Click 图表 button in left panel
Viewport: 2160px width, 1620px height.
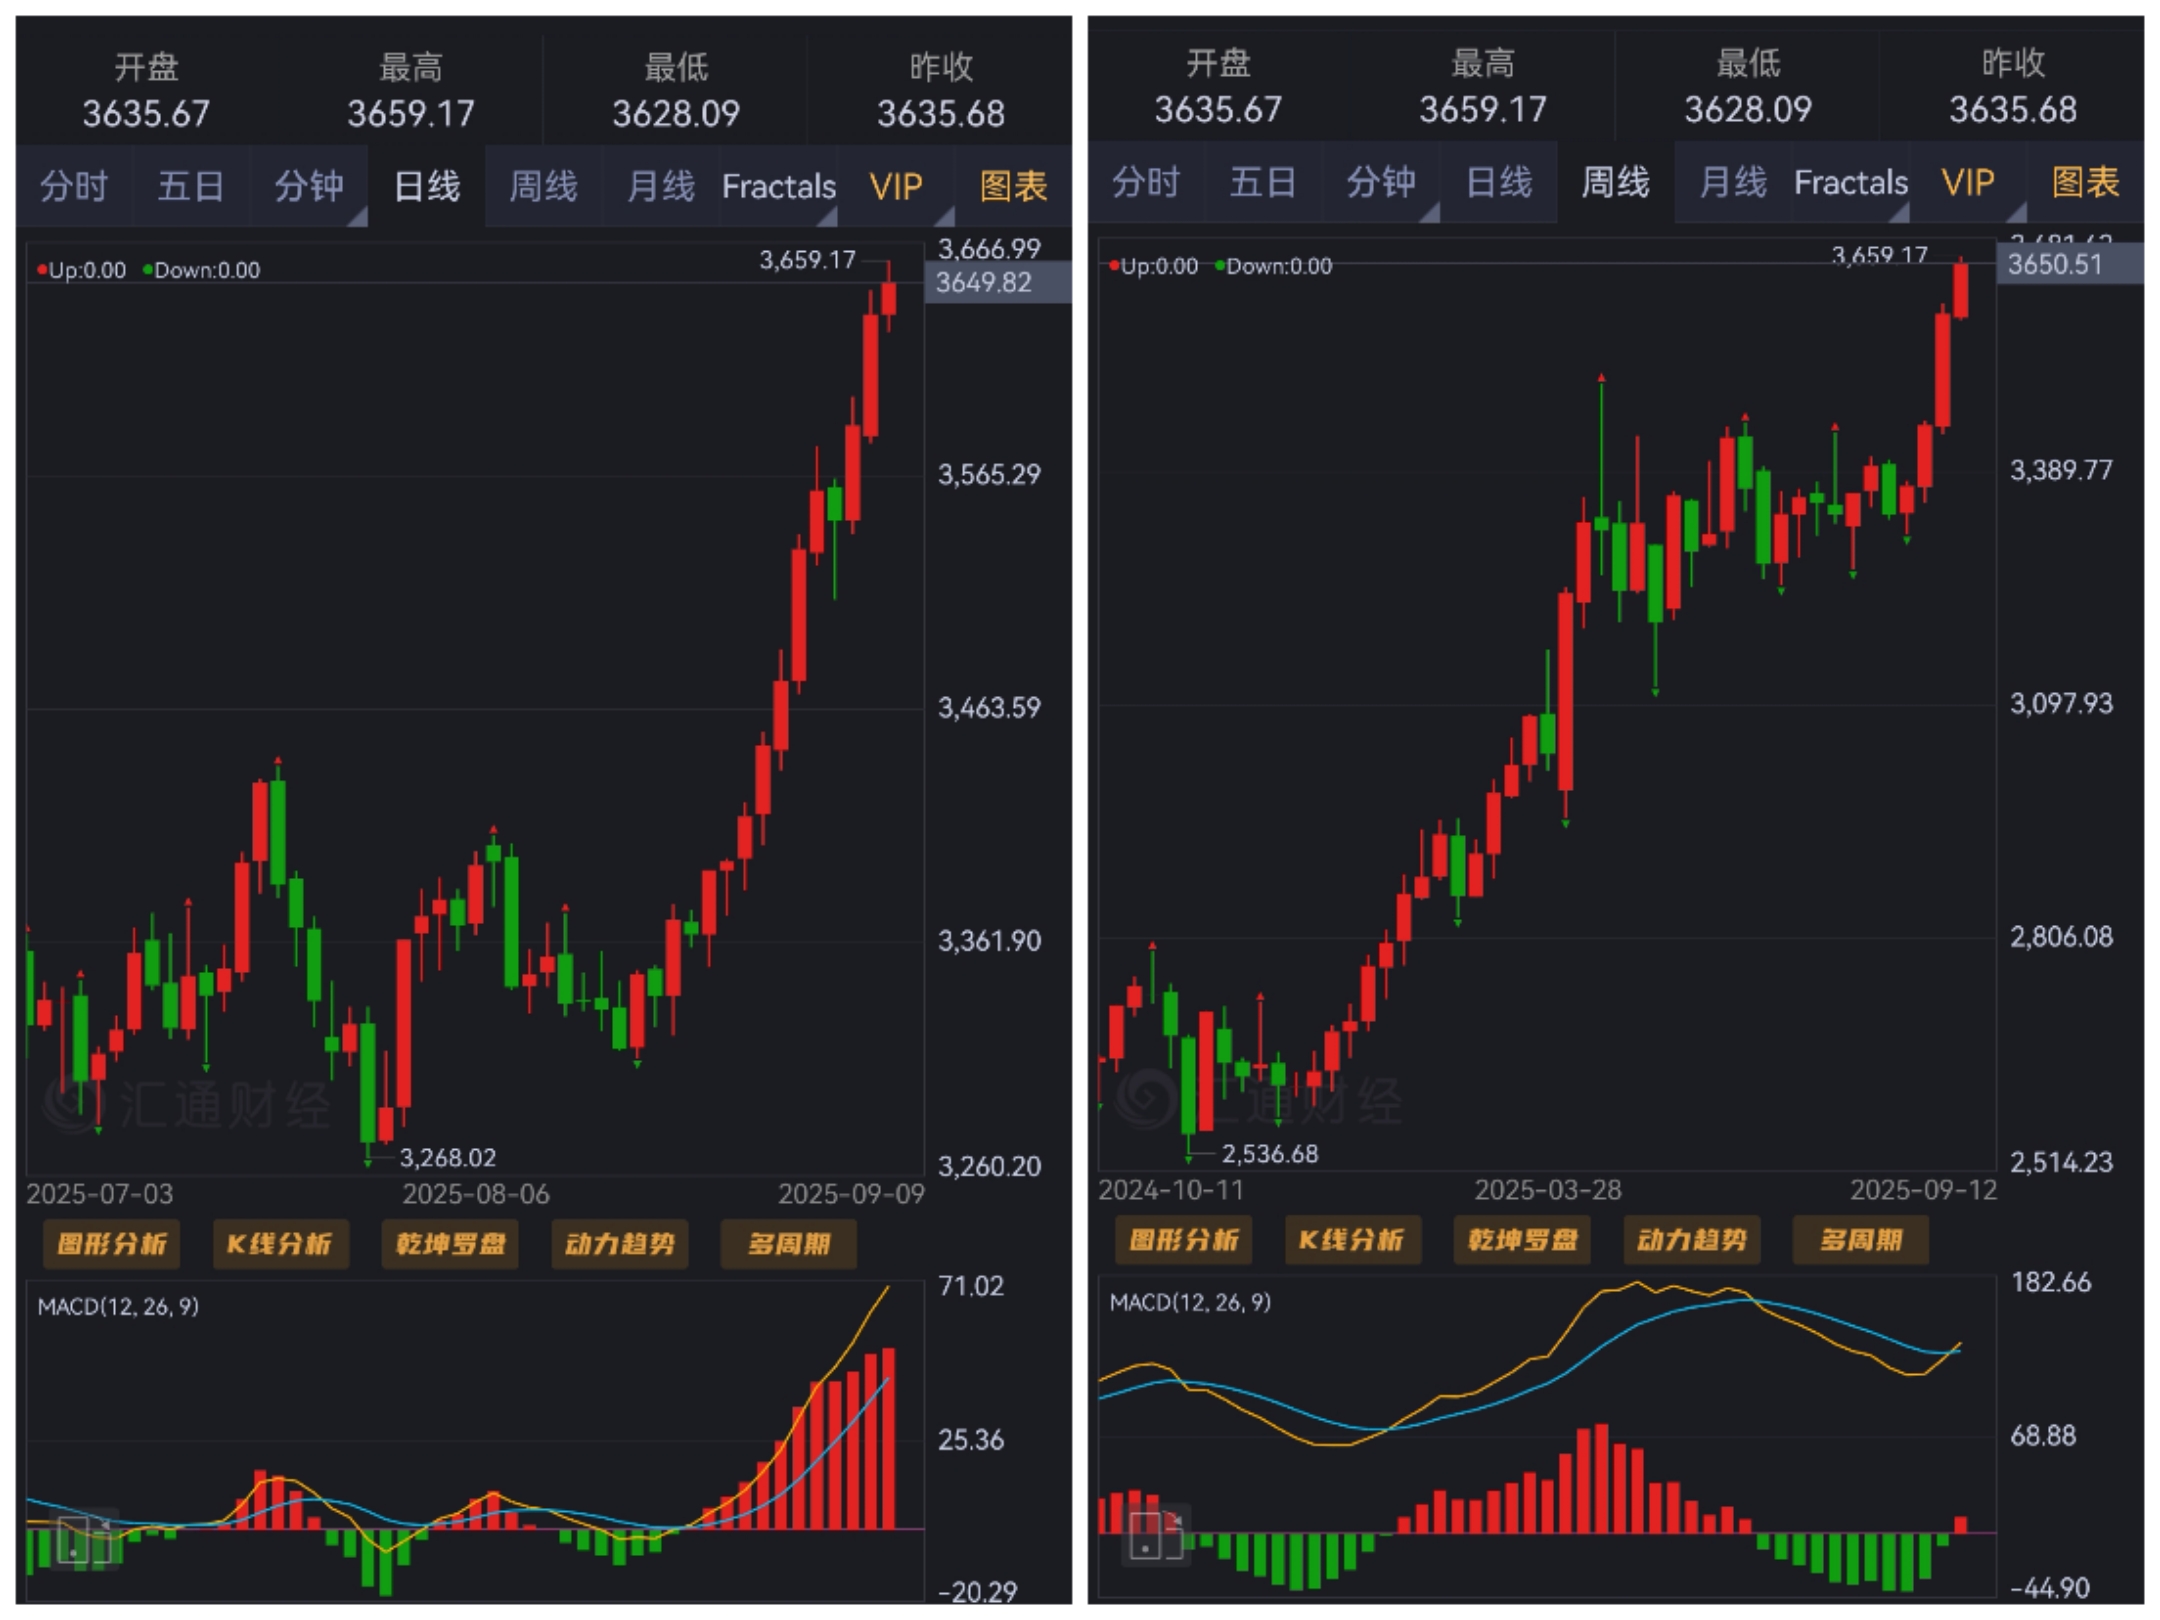click(1013, 187)
